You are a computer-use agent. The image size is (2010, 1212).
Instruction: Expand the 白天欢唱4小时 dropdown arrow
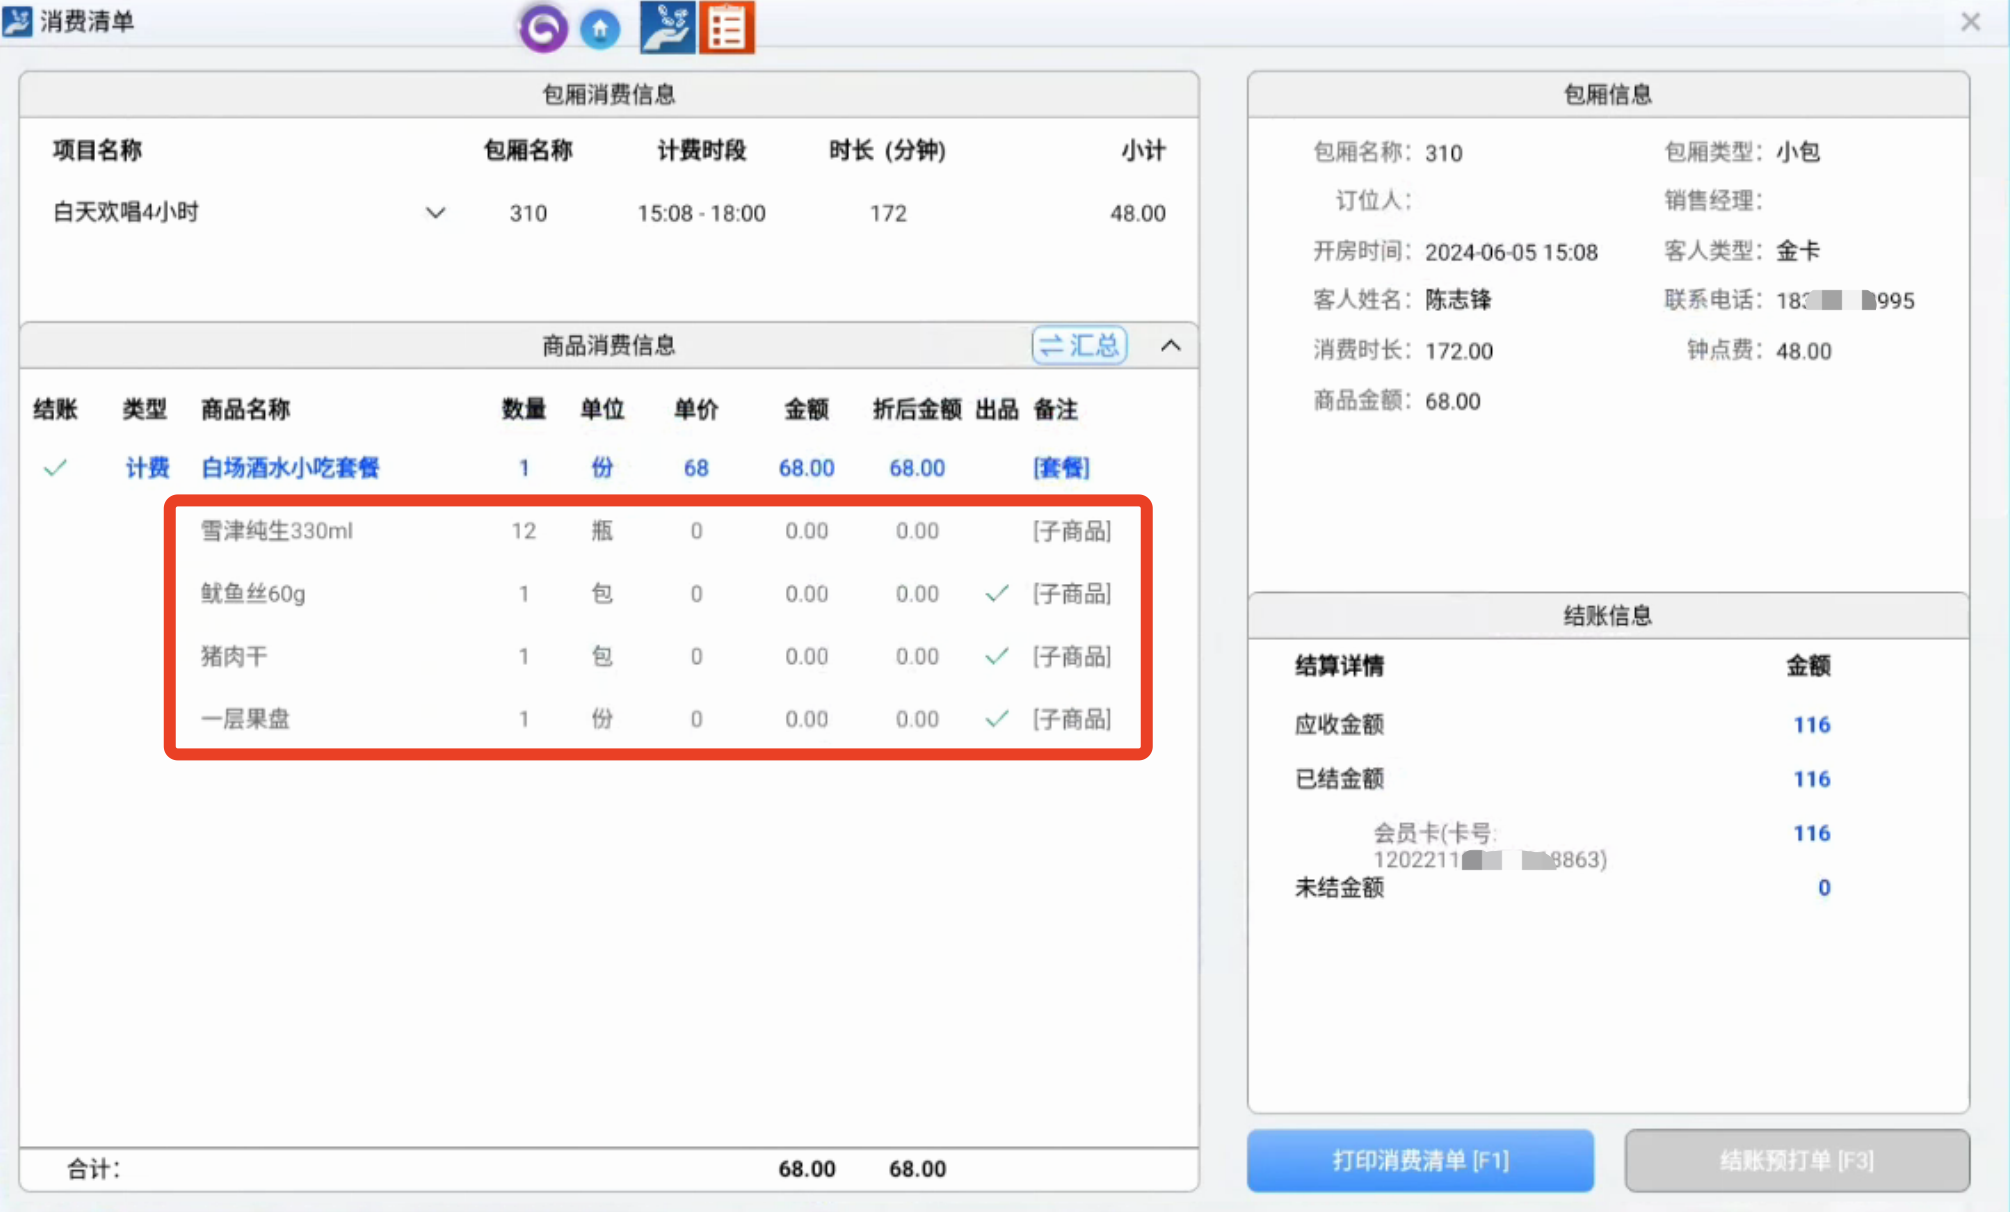(435, 213)
